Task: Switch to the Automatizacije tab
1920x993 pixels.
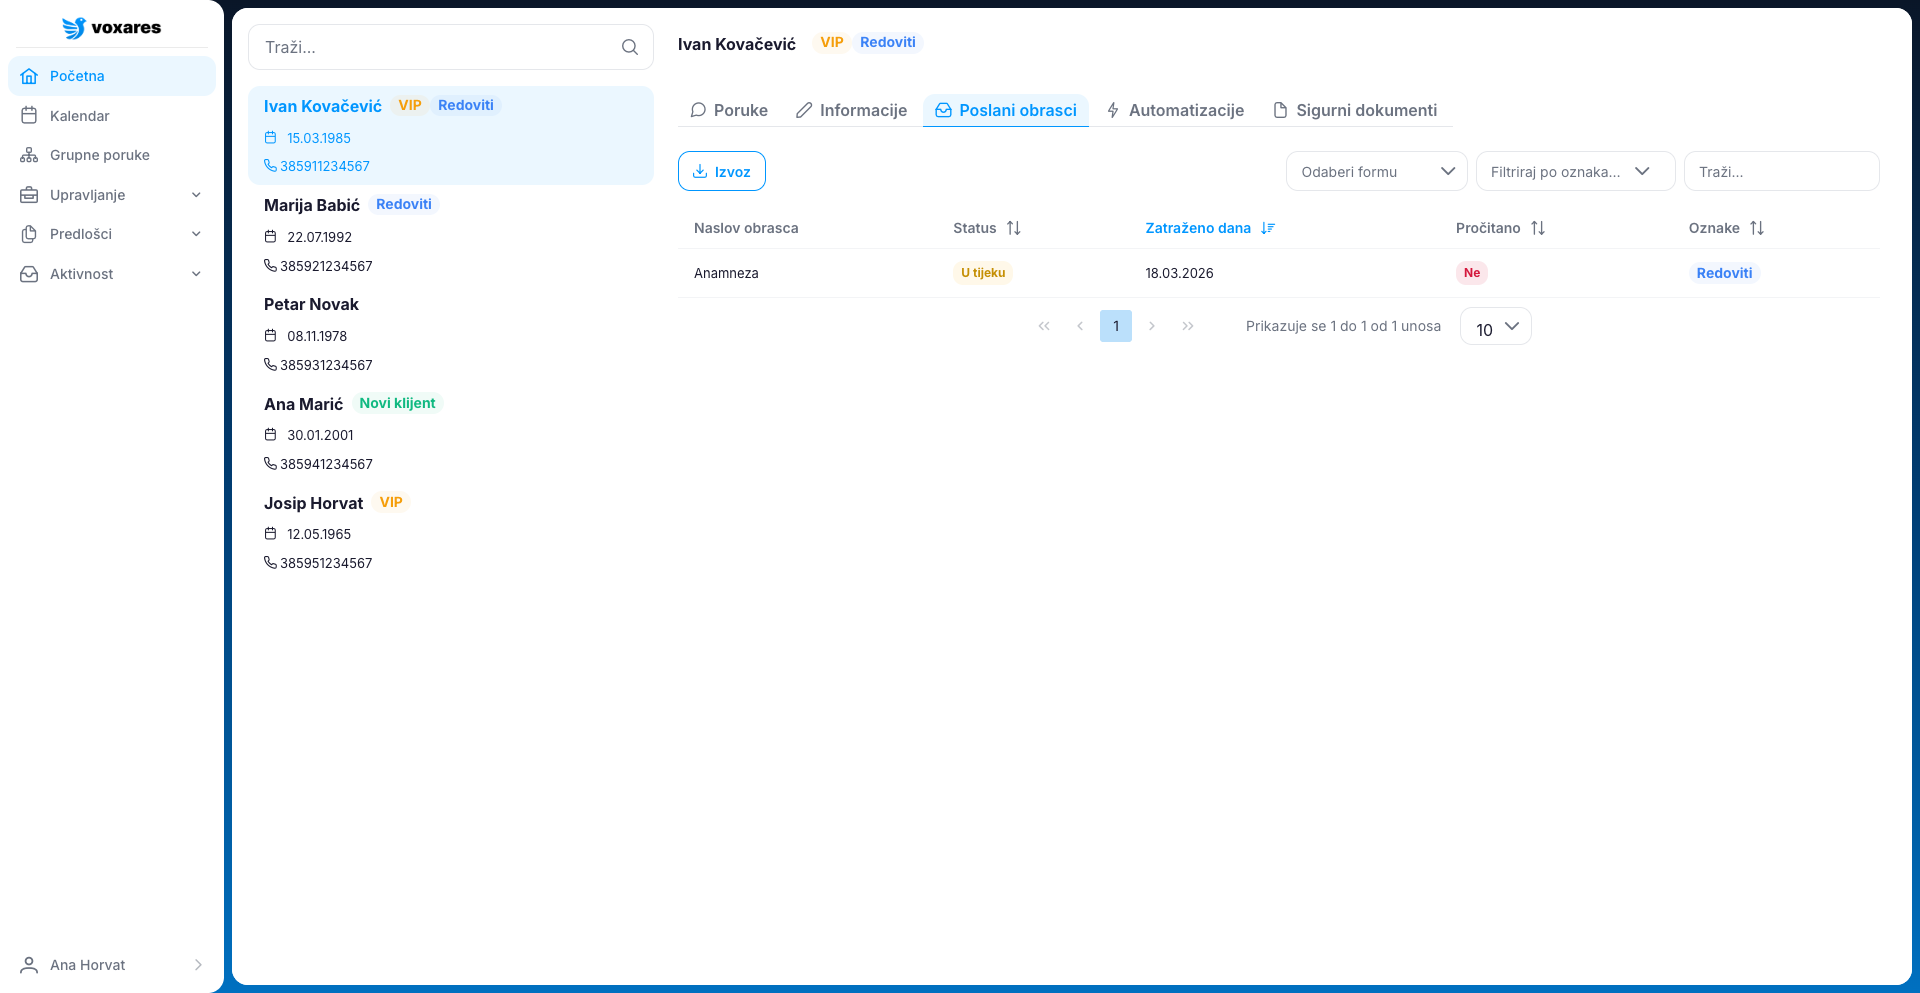Action: (1175, 110)
